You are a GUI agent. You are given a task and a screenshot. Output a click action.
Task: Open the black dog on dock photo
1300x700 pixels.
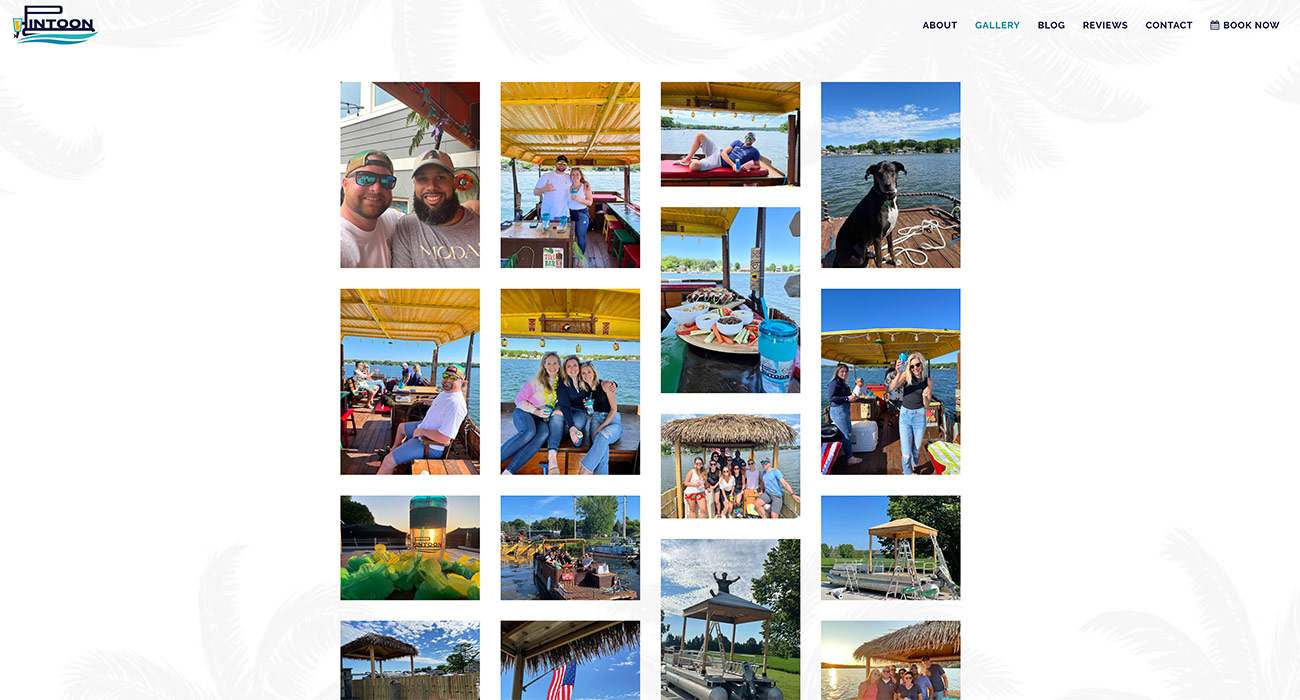click(890, 175)
